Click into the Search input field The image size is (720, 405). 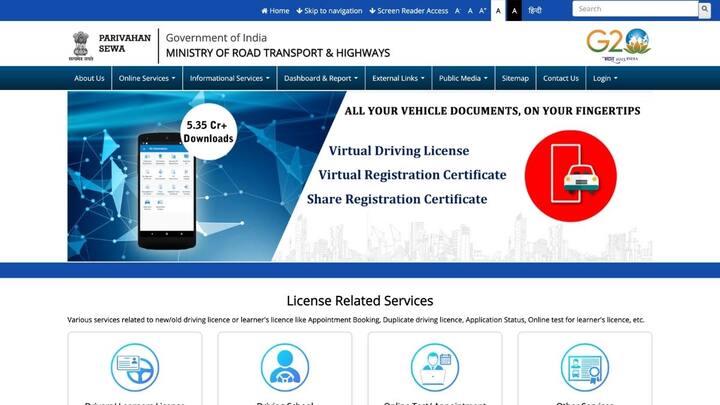coord(634,9)
